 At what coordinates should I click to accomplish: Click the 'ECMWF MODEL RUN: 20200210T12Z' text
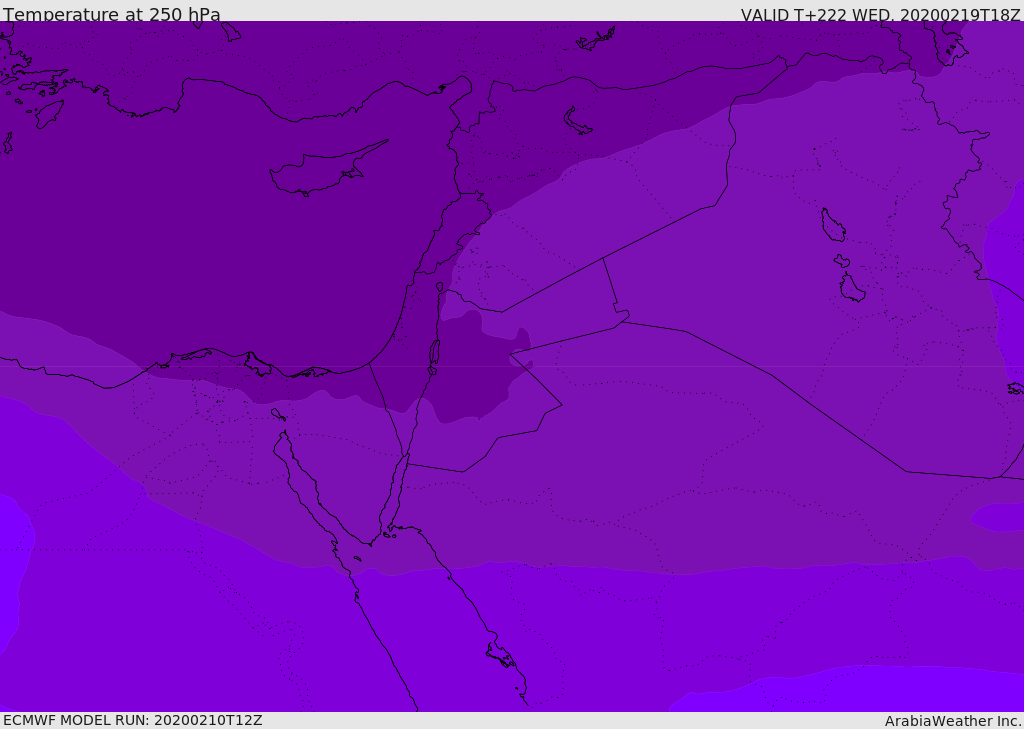click(133, 720)
